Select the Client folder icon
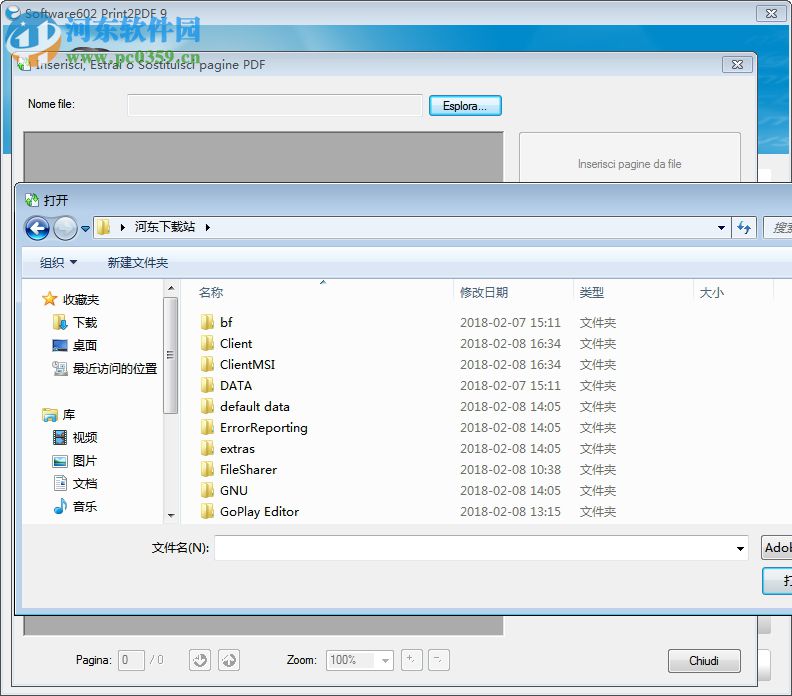Image resolution: width=792 pixels, height=696 pixels. (x=207, y=343)
